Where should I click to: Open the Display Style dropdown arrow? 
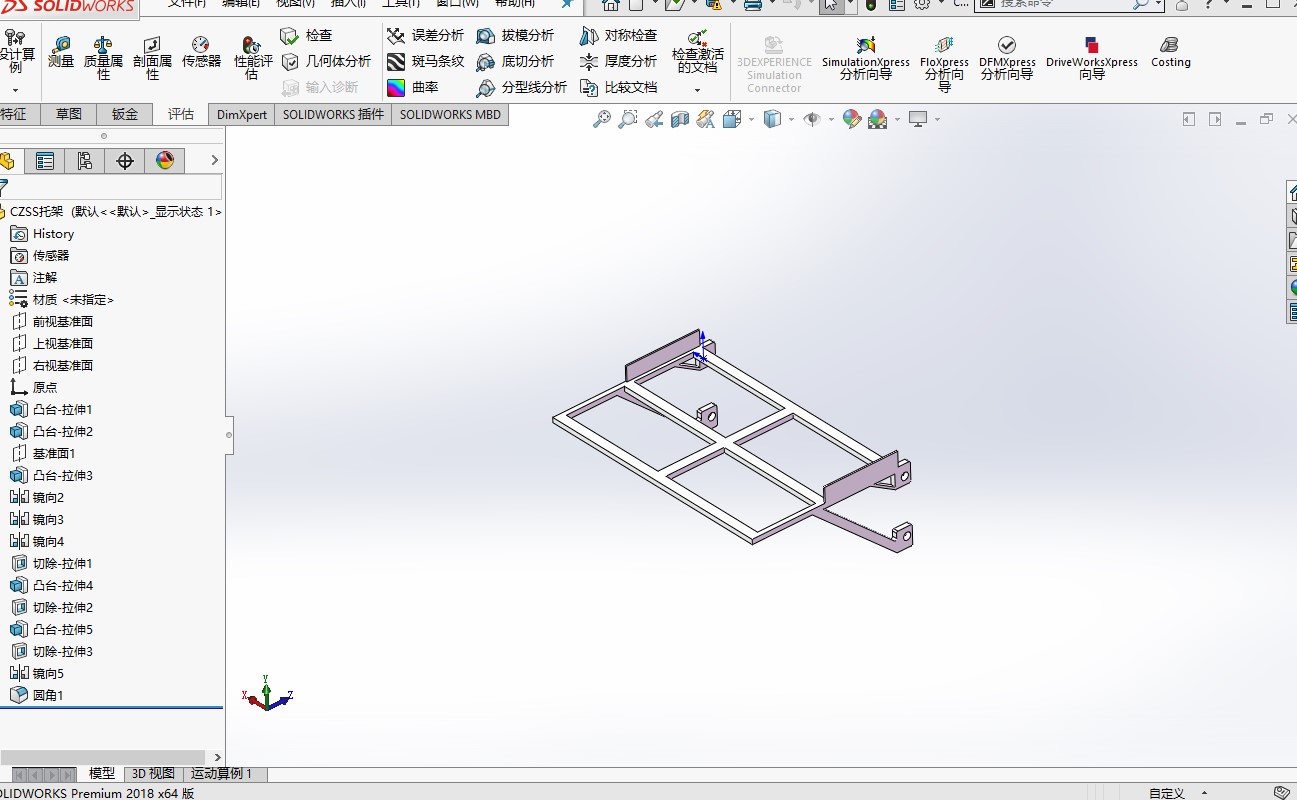click(791, 120)
